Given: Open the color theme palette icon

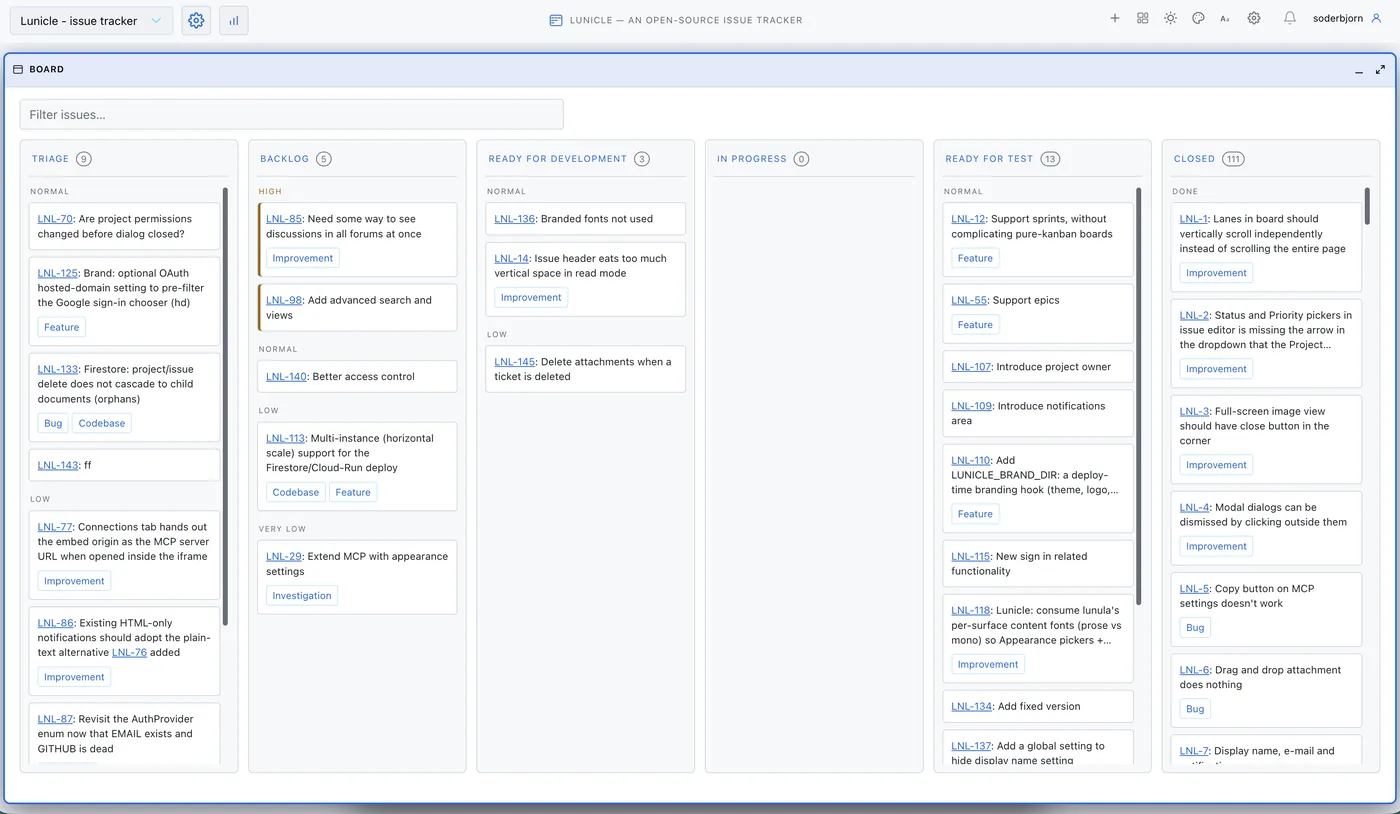Looking at the screenshot, I should tap(1198, 18).
